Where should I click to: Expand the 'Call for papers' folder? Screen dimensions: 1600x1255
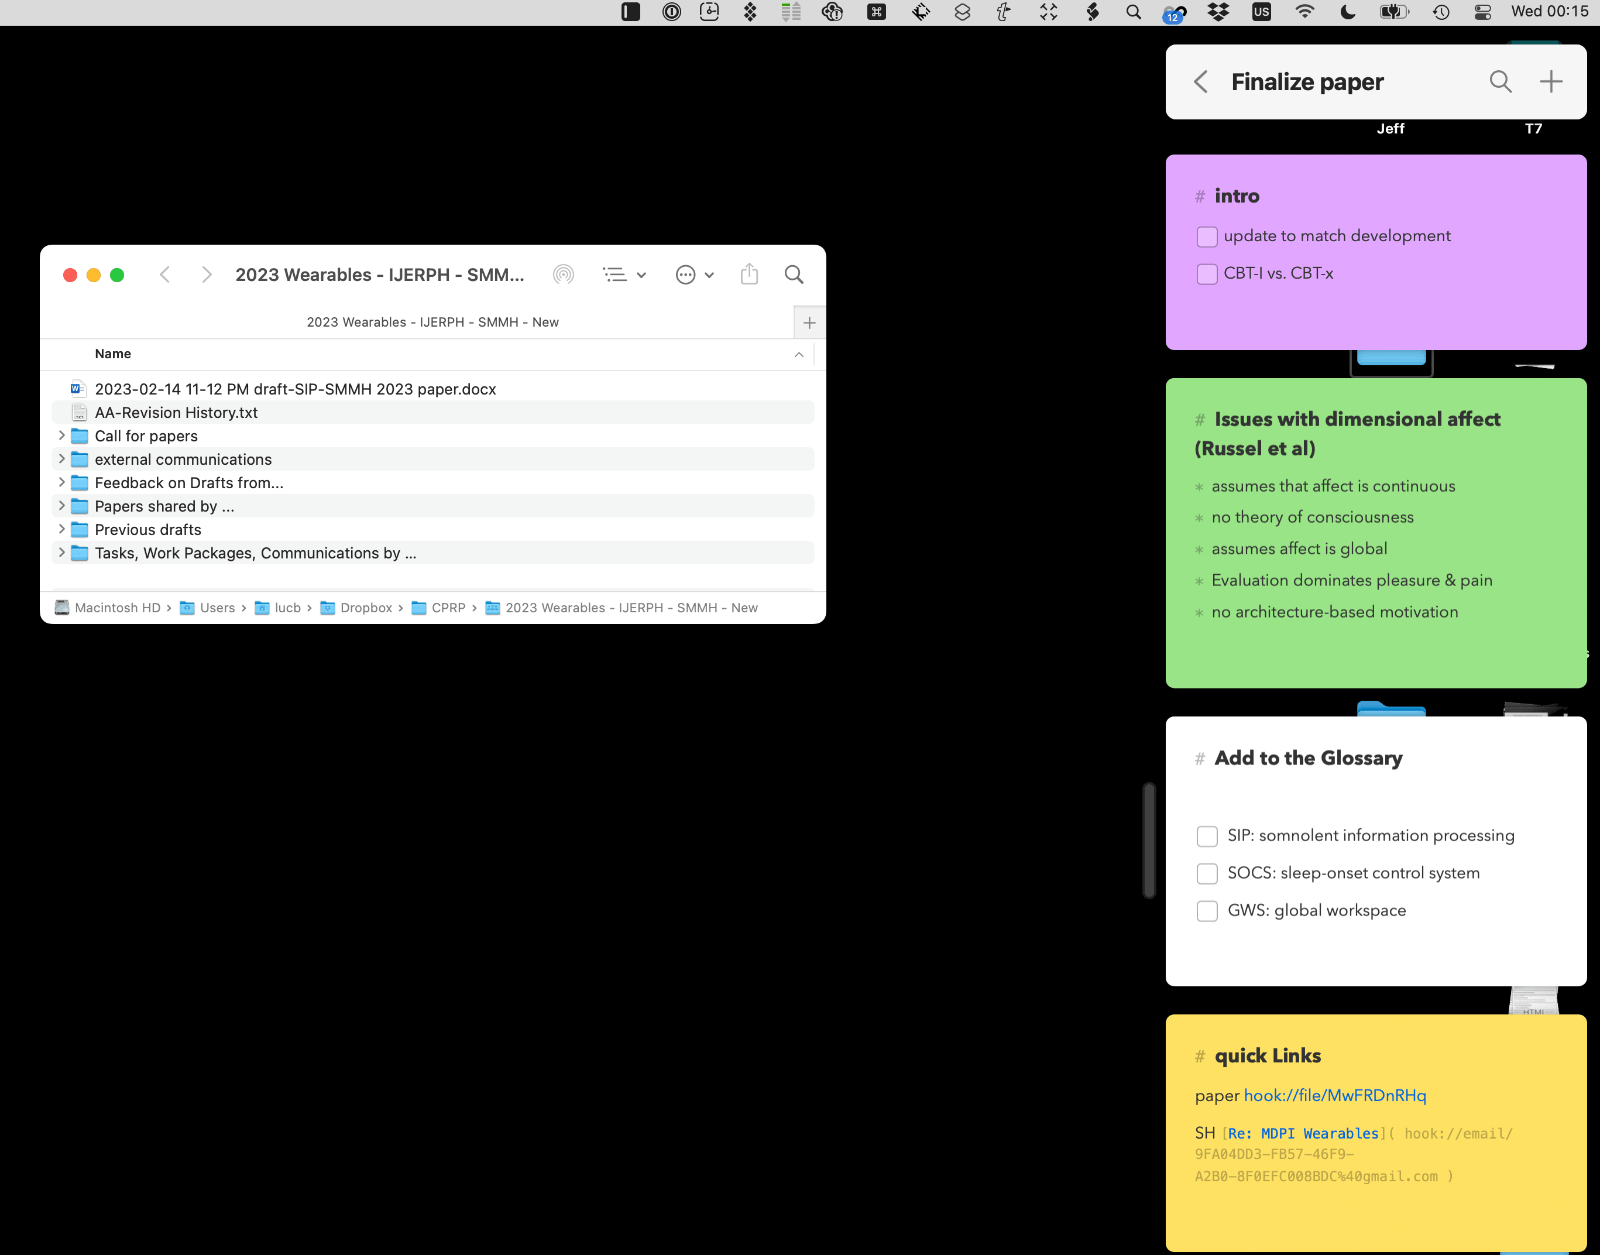62,436
